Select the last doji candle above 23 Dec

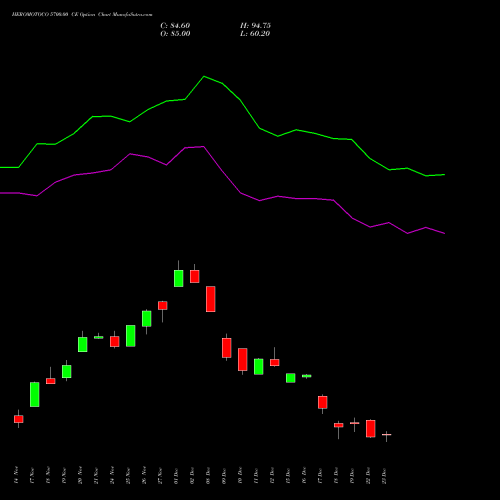(x=387, y=435)
